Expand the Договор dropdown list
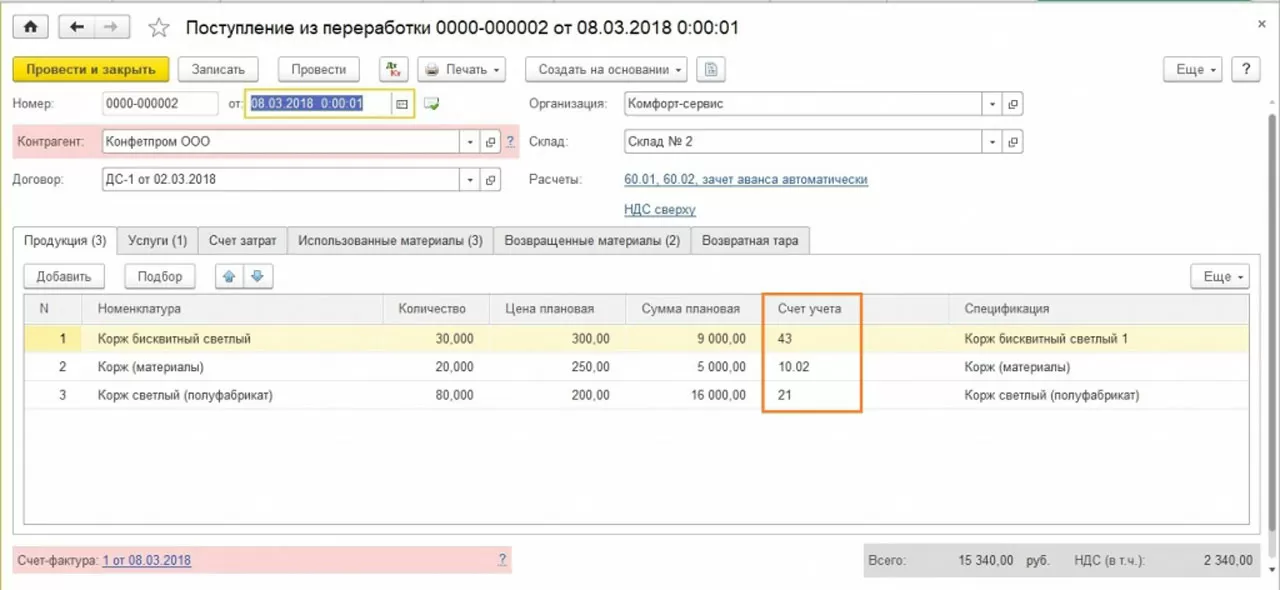 (x=471, y=180)
